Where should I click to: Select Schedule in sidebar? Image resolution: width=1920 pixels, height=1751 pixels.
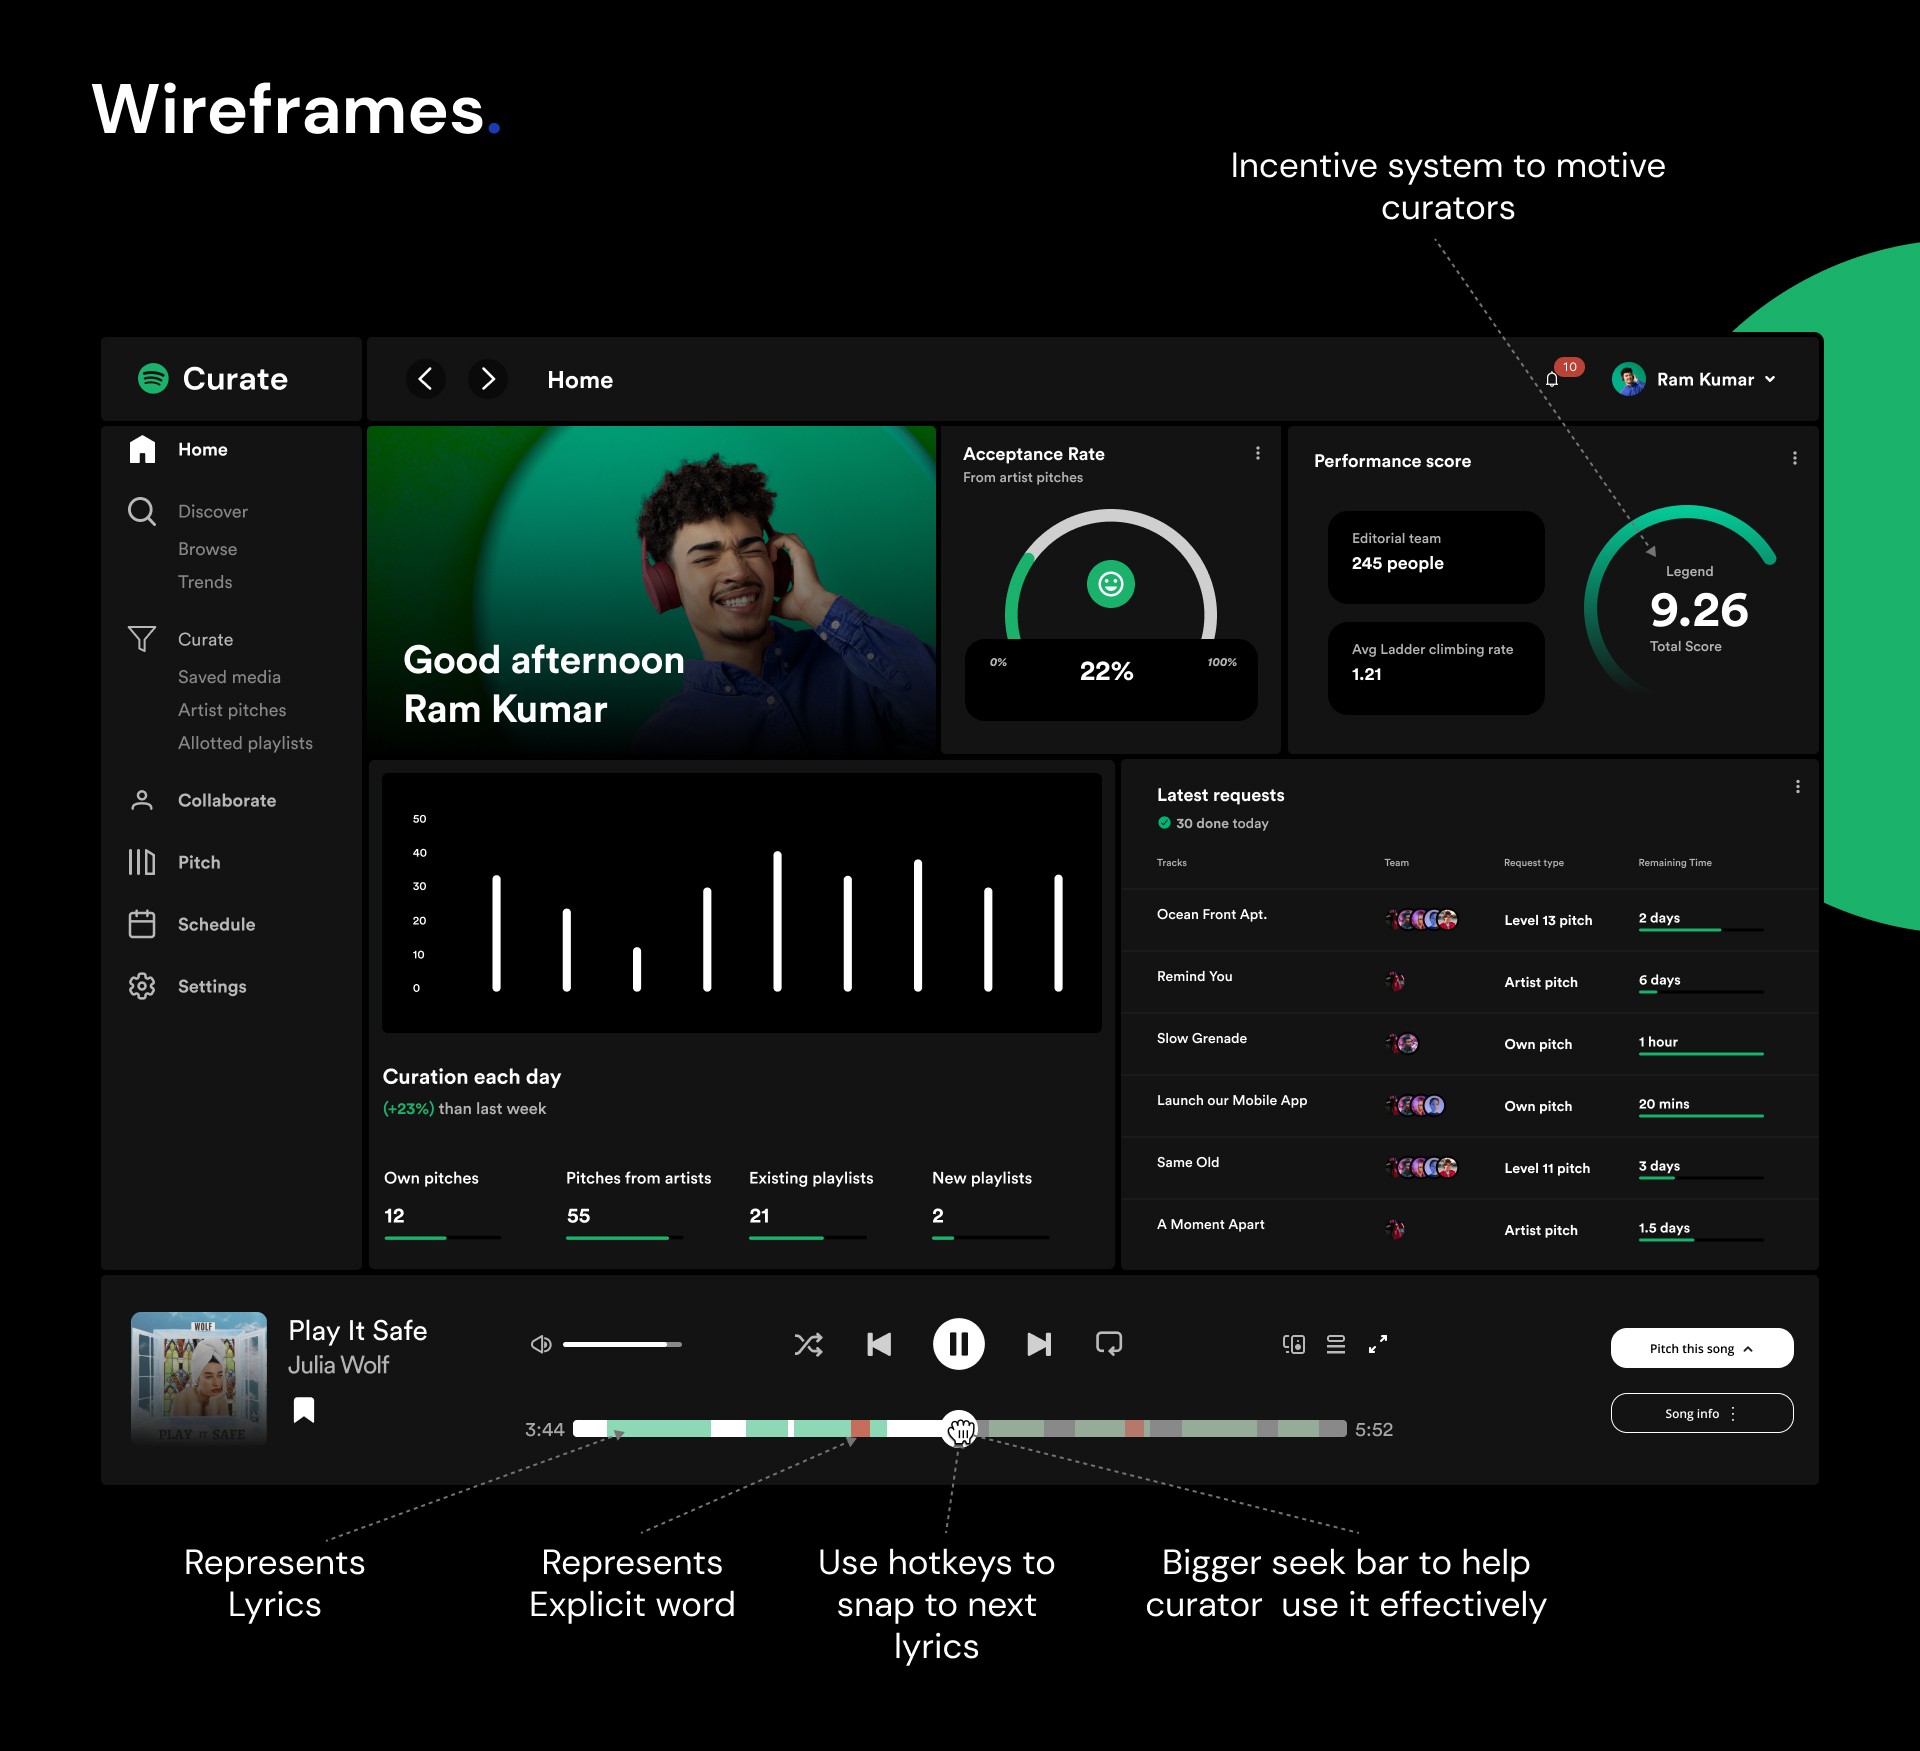tap(216, 924)
